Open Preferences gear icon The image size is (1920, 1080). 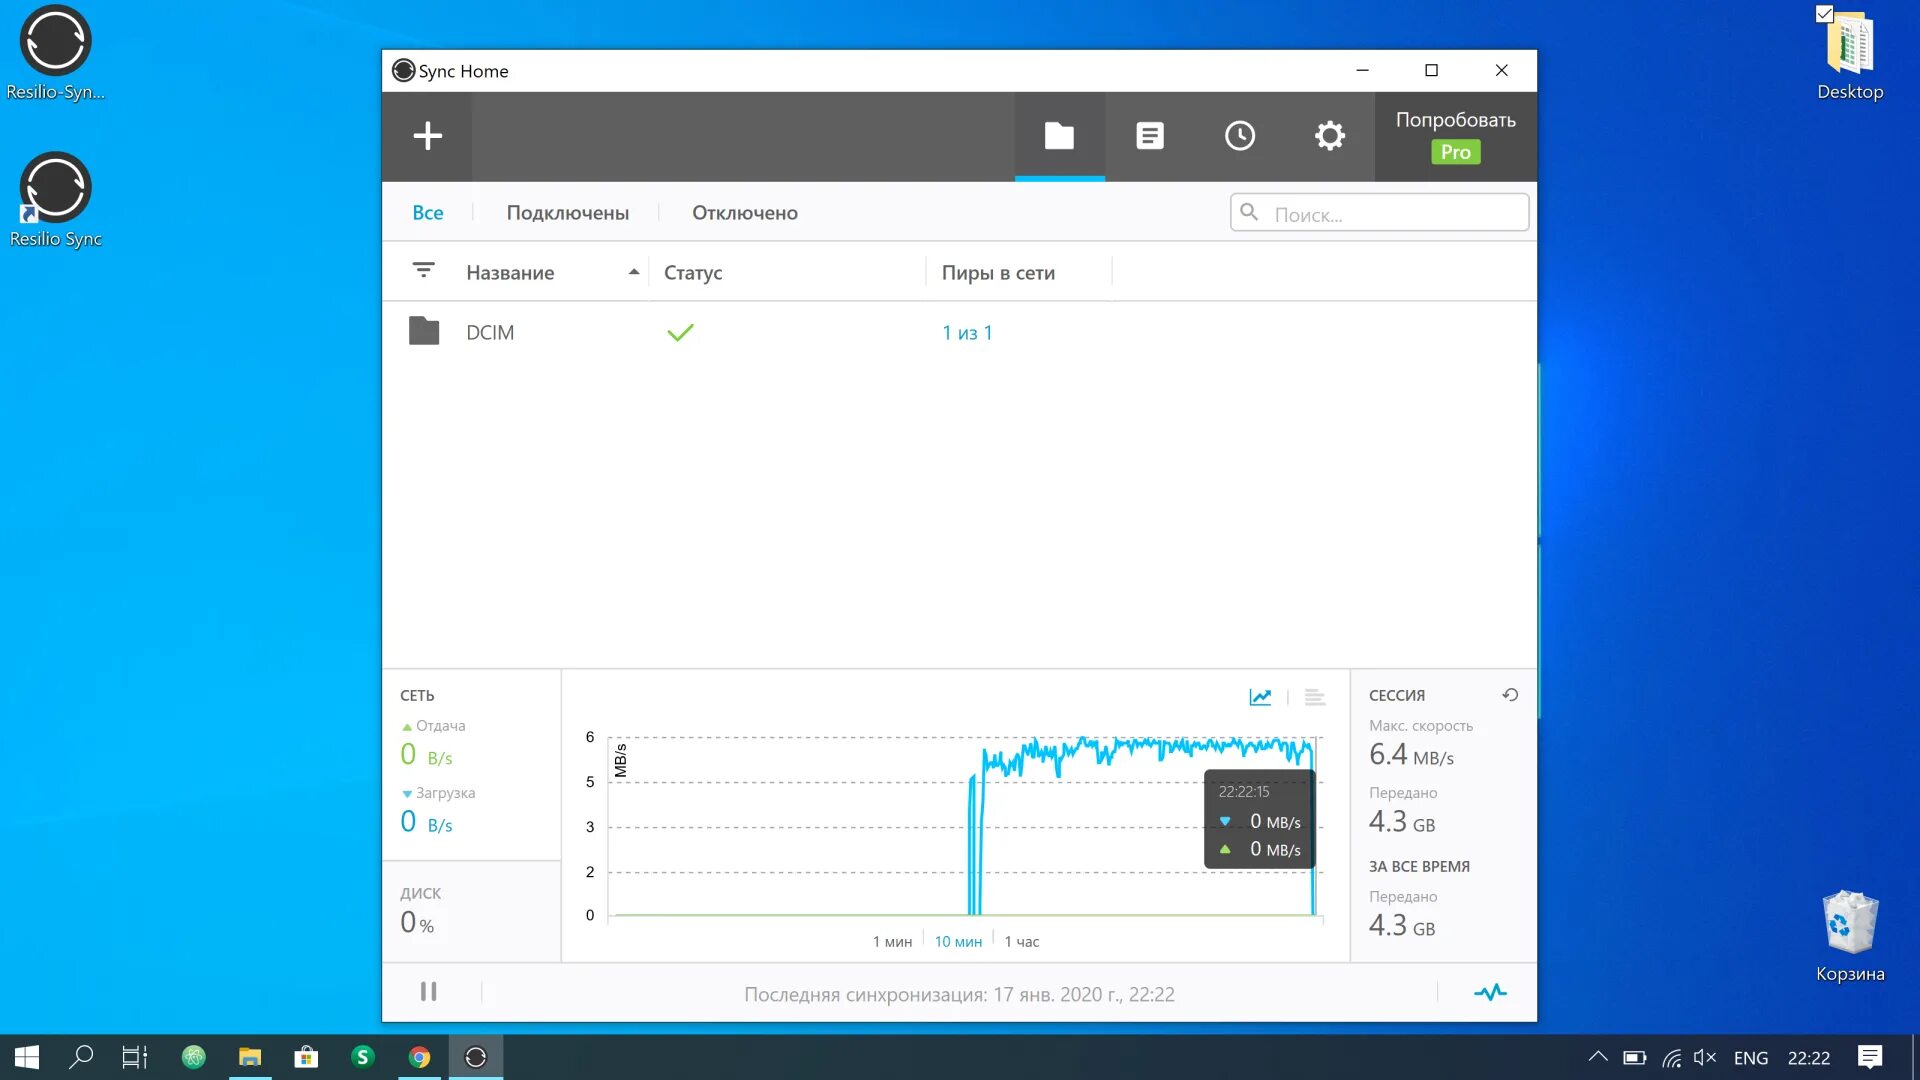pyautogui.click(x=1329, y=136)
